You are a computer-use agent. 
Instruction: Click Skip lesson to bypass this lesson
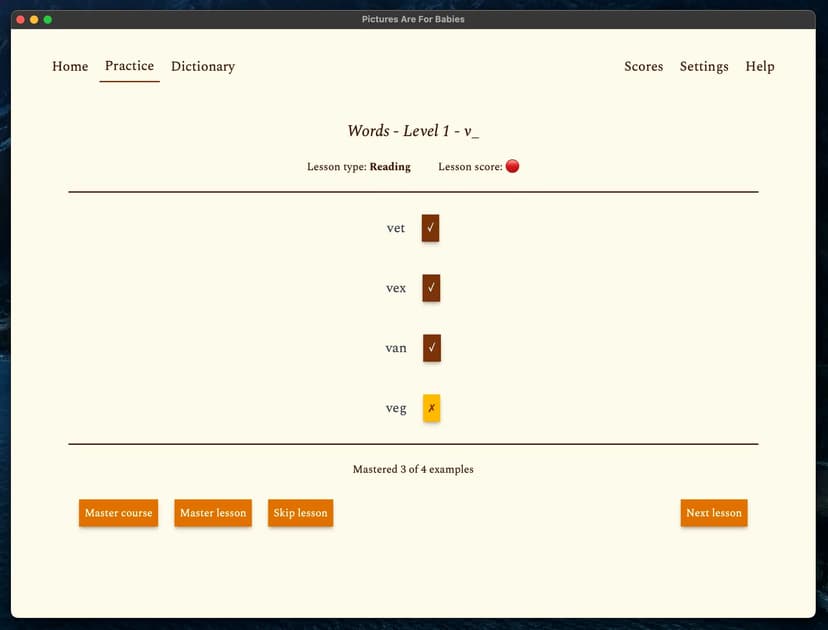point(301,513)
